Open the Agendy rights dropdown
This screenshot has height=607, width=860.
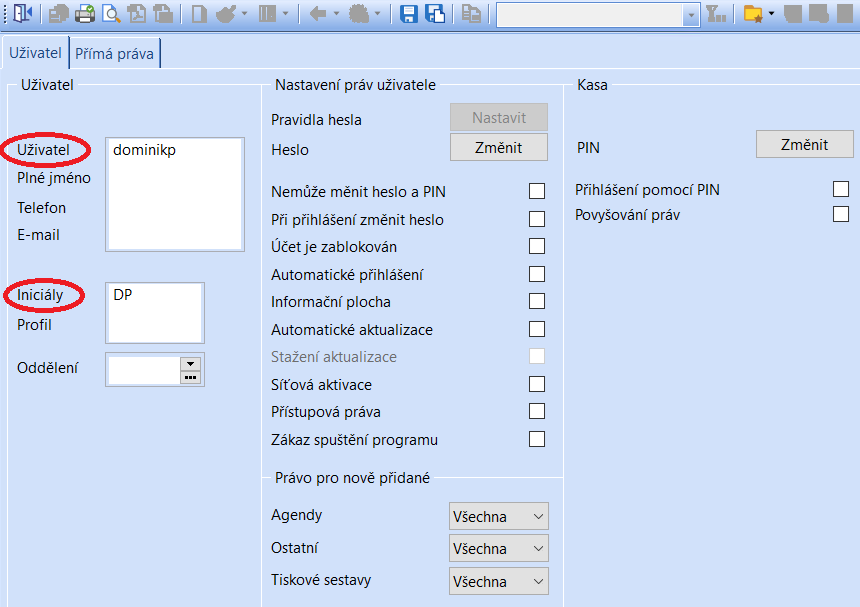(x=499, y=516)
